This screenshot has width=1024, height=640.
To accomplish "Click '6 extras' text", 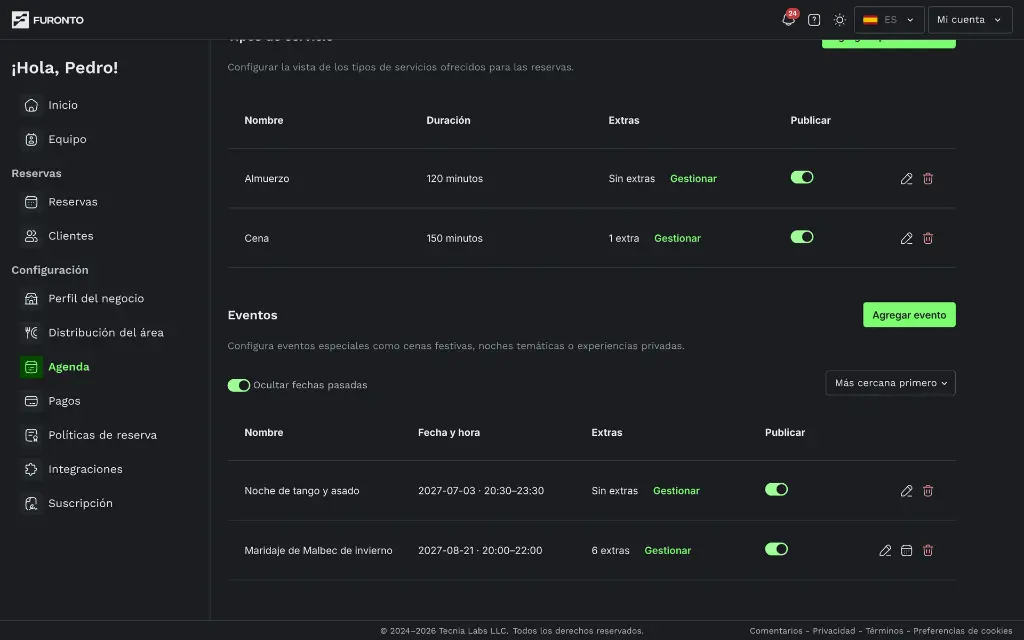I will (611, 551).
